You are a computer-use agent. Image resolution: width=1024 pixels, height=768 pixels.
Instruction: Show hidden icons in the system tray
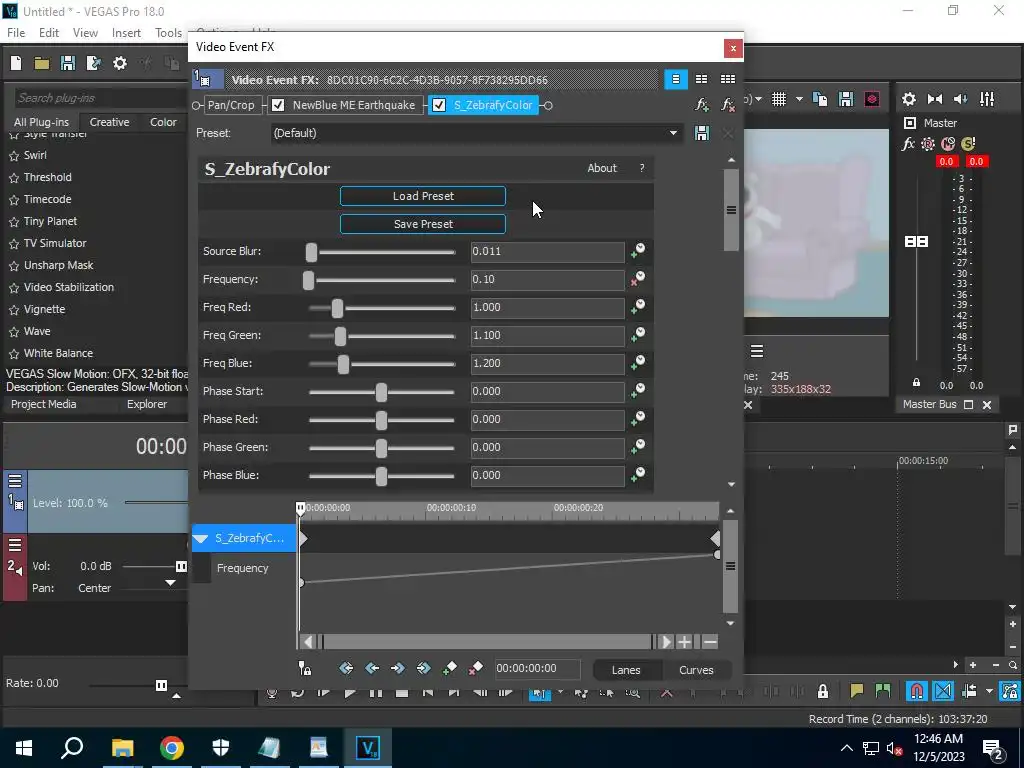(x=846, y=748)
